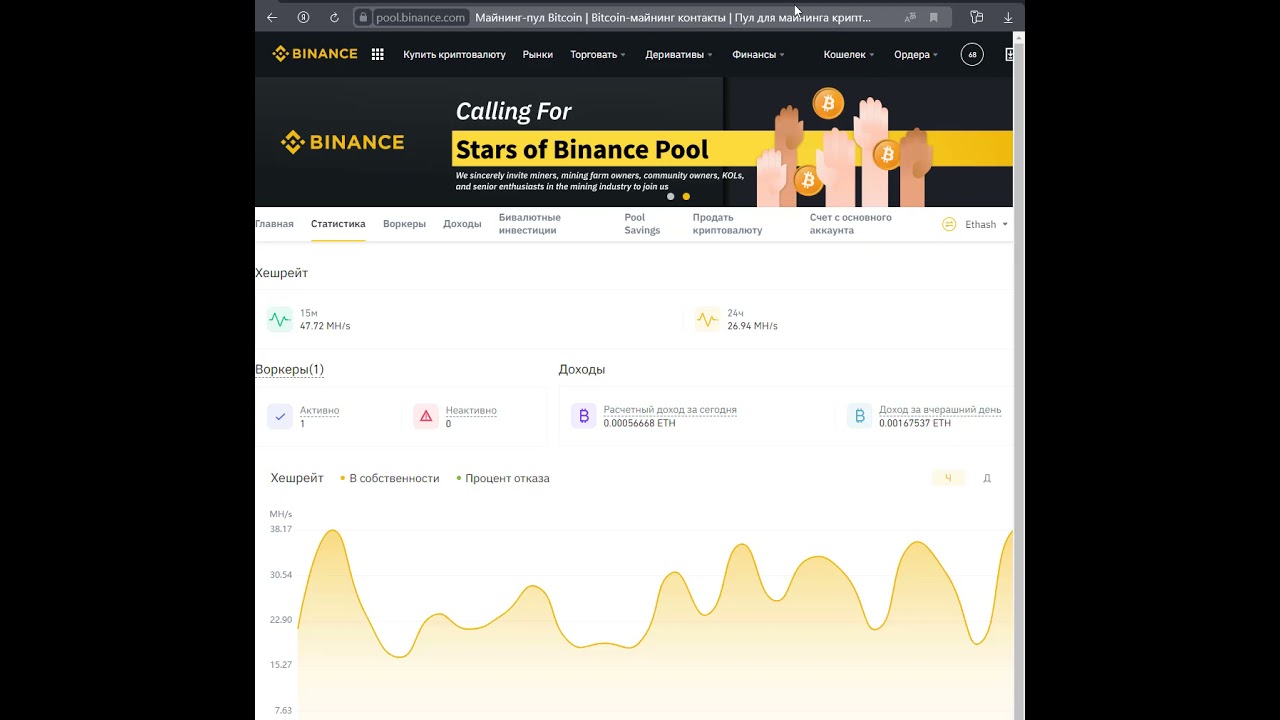Screen dimensions: 1280x720
Task: Click the 0.00167537 ETH value
Action: [915, 423]
